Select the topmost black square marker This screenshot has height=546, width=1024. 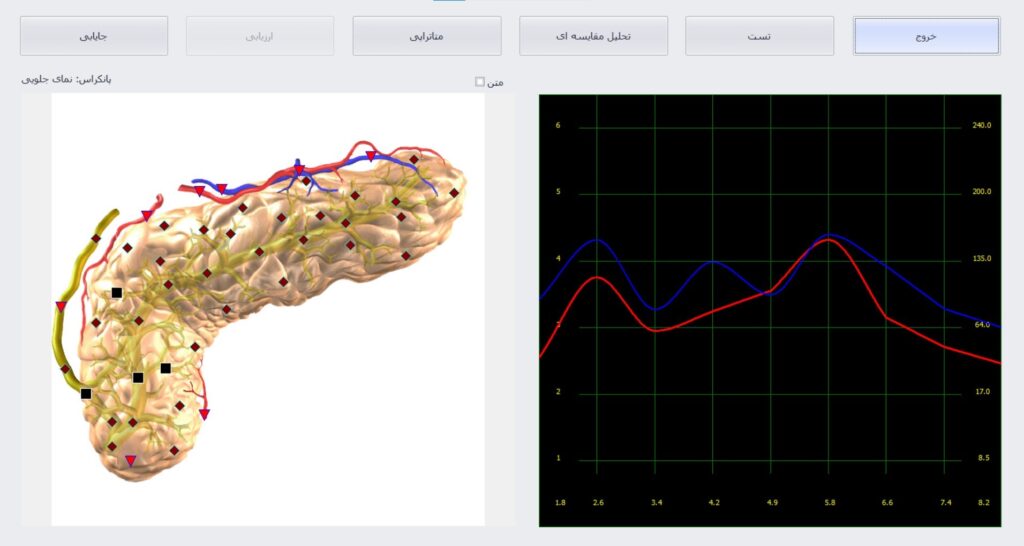(117, 293)
